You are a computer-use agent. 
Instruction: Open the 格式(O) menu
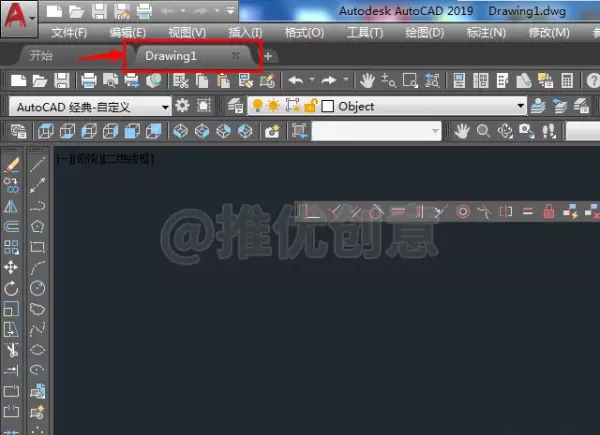304,33
